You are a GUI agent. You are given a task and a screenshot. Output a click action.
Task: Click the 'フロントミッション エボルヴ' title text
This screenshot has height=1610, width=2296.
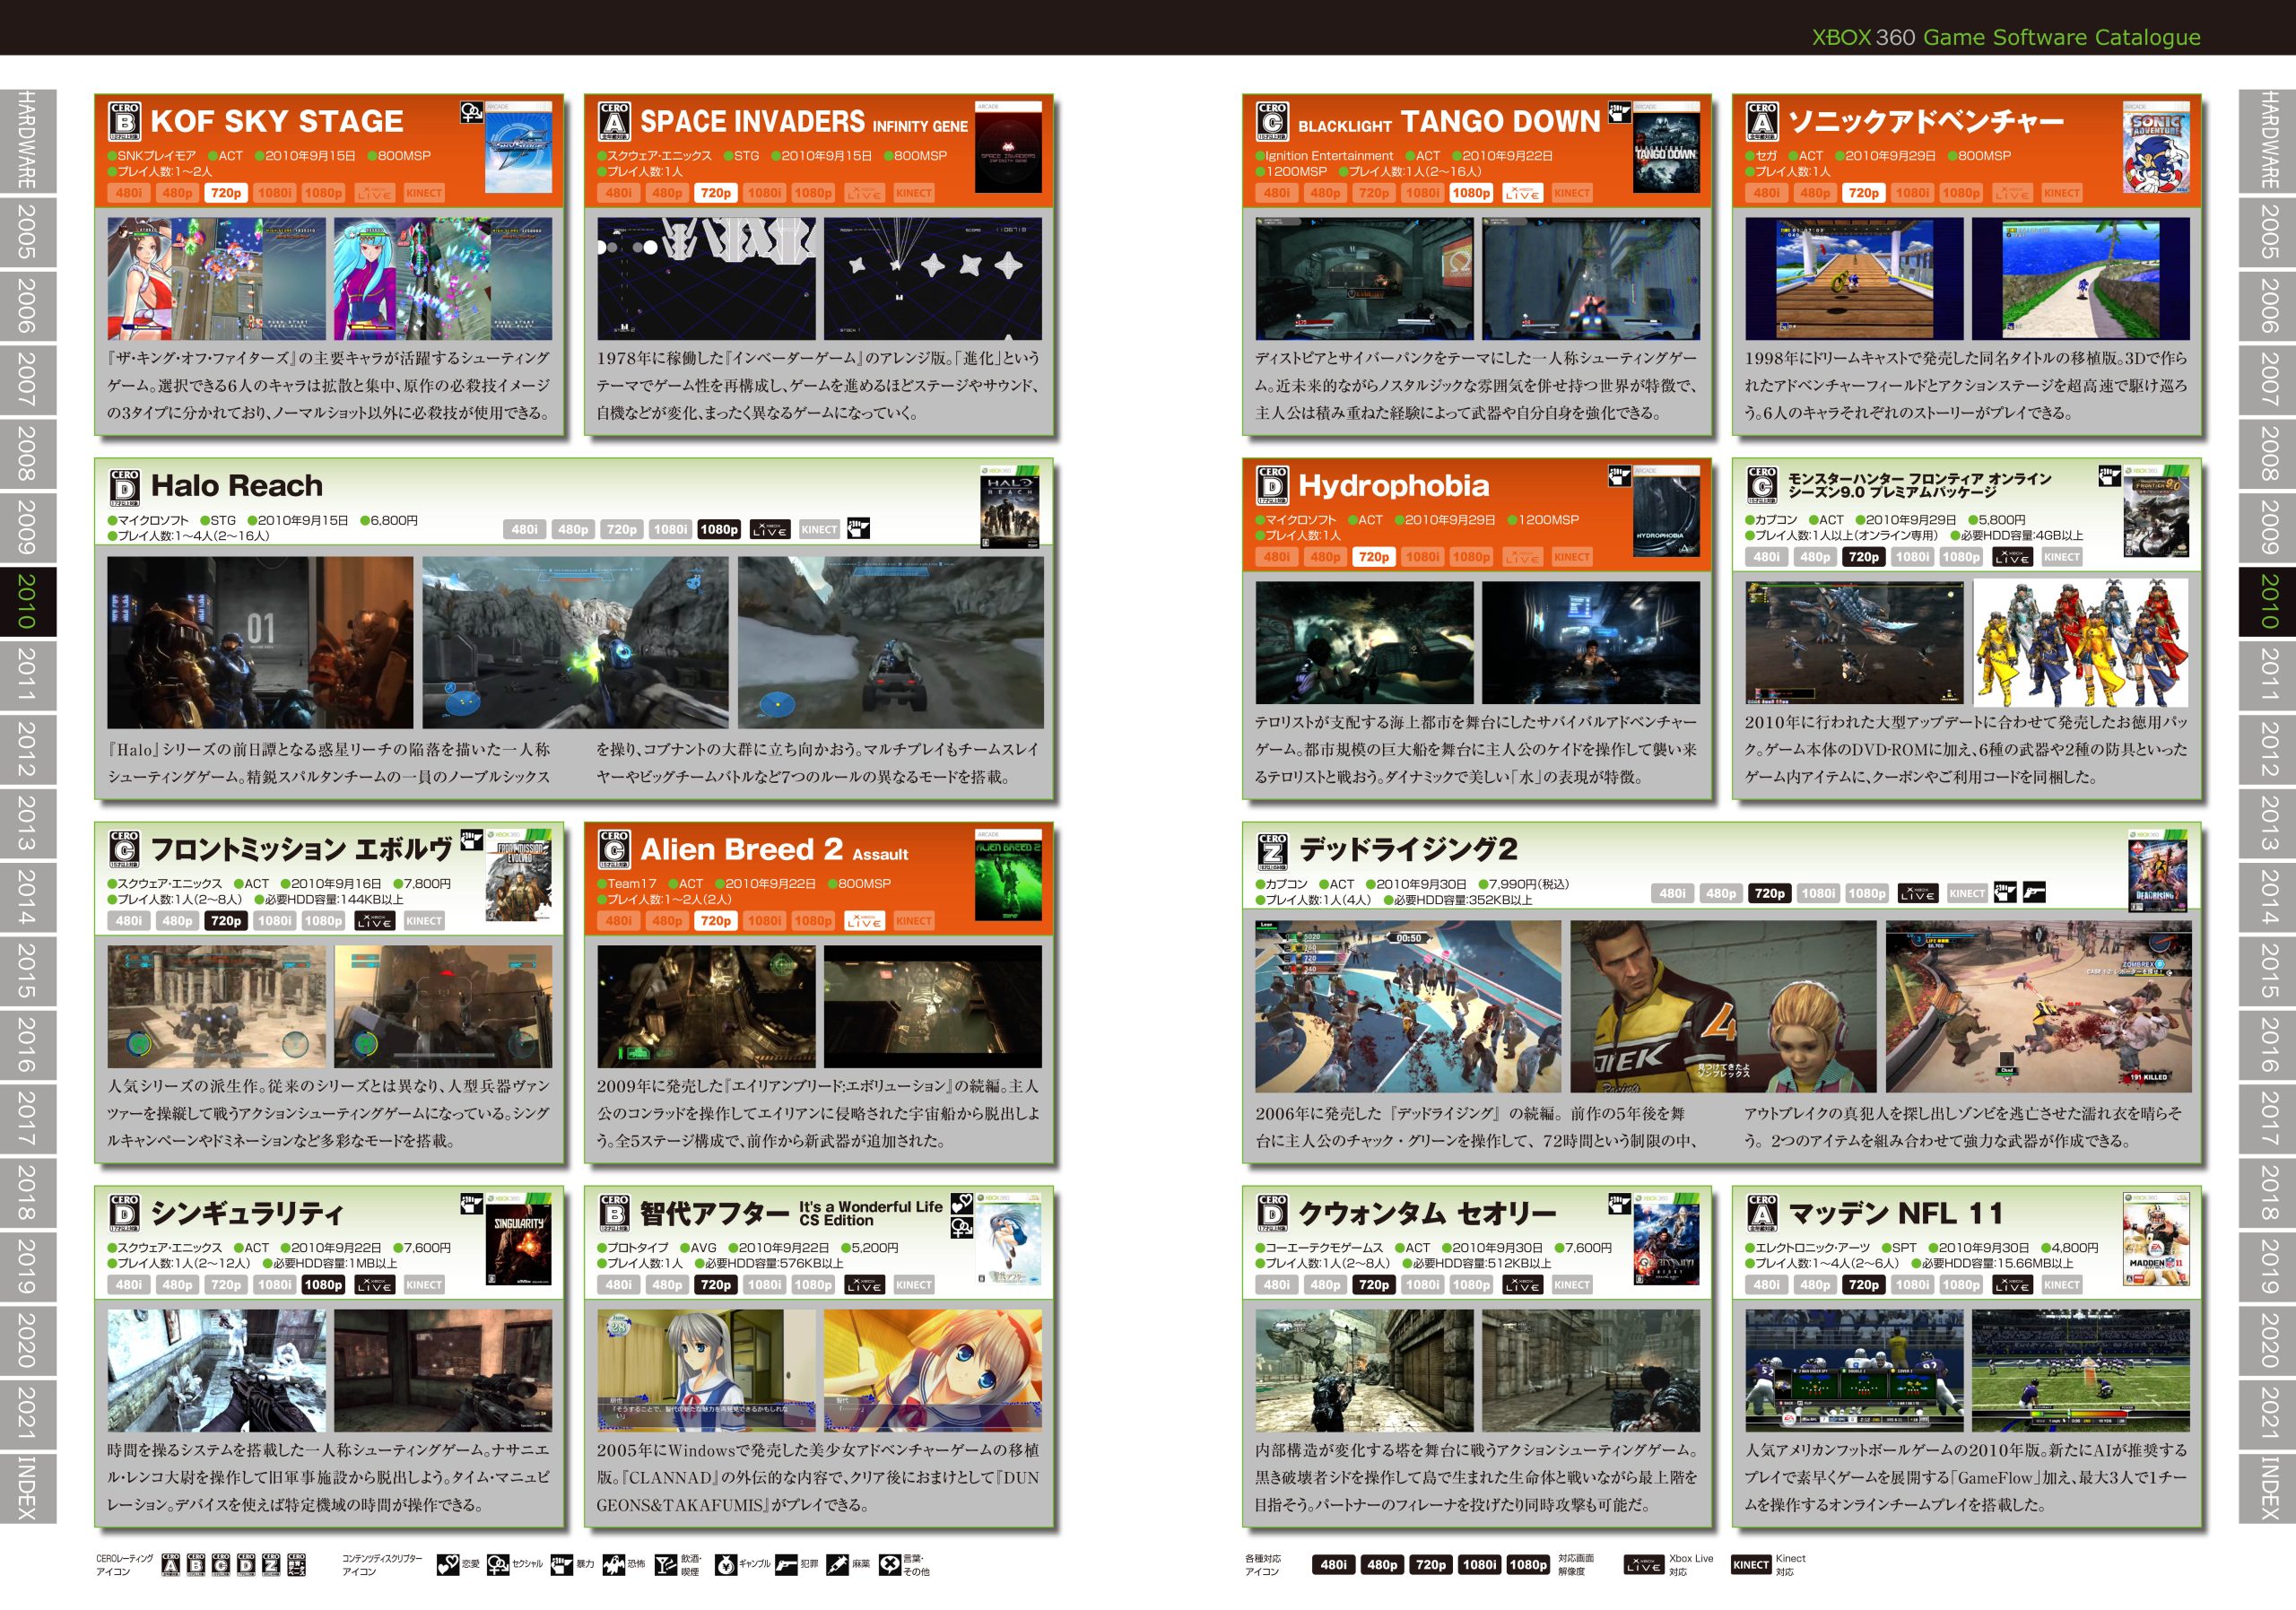[301, 850]
